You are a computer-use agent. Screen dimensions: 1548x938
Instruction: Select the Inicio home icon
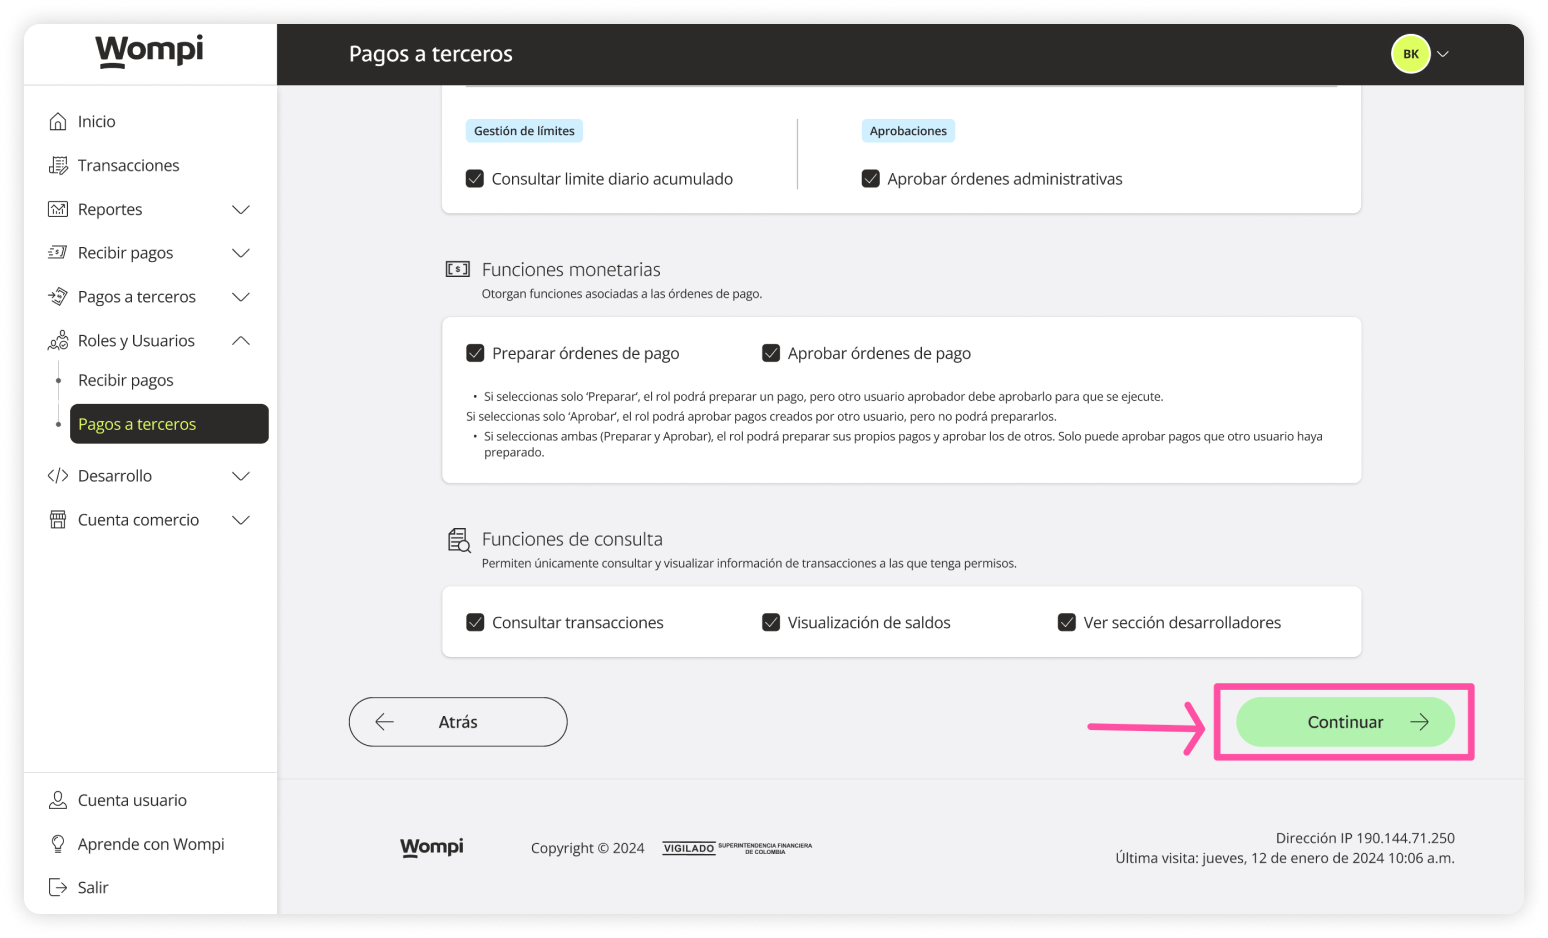(x=60, y=120)
